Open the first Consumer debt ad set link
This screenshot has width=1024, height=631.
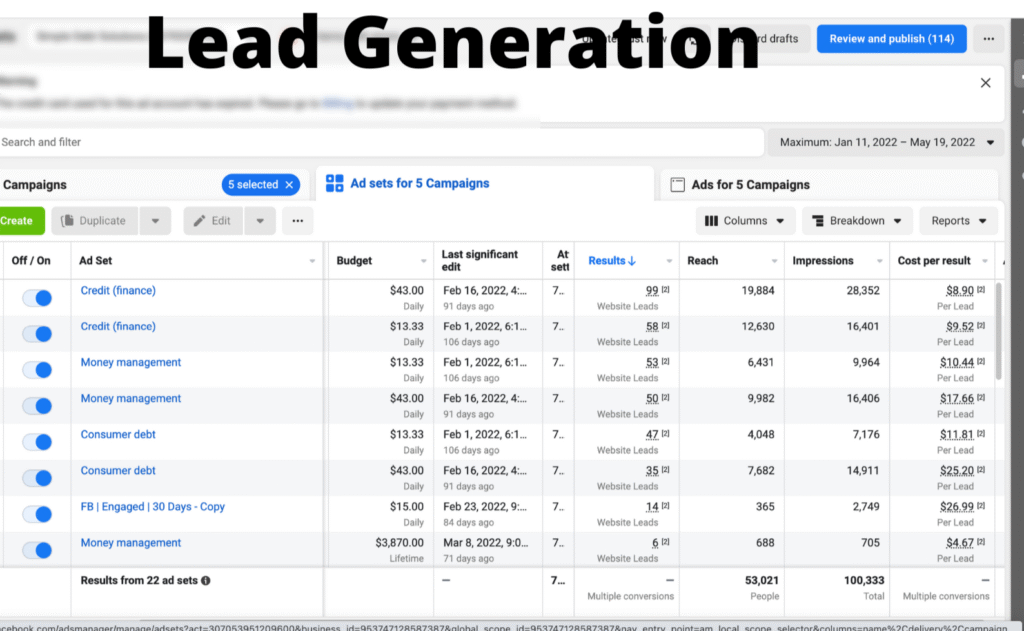(x=118, y=435)
